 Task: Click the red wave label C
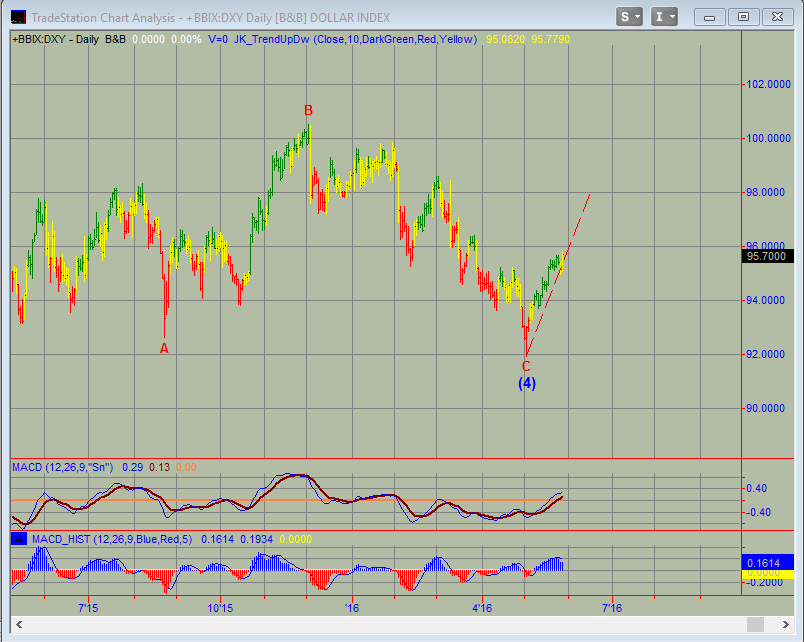[526, 366]
